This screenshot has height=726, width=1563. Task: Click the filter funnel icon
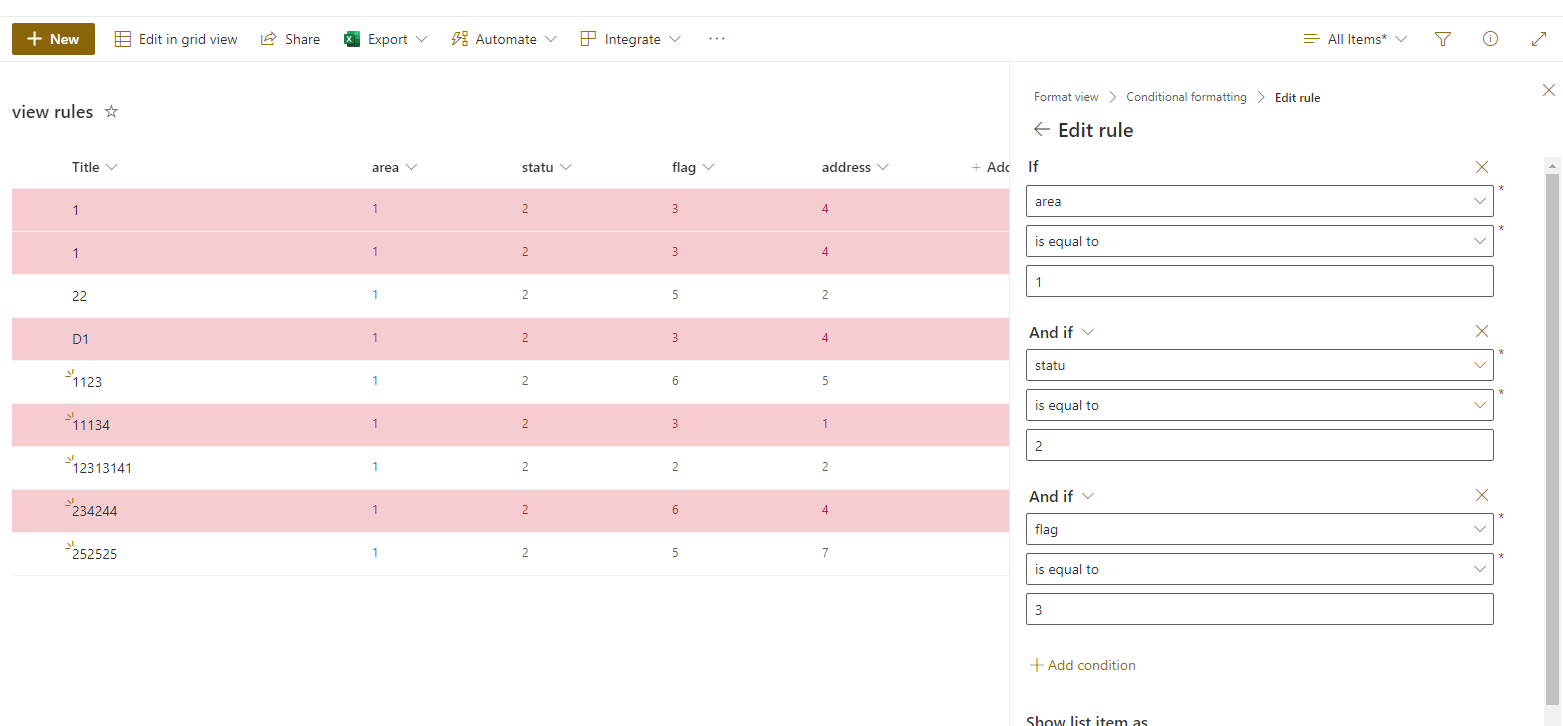(x=1442, y=39)
